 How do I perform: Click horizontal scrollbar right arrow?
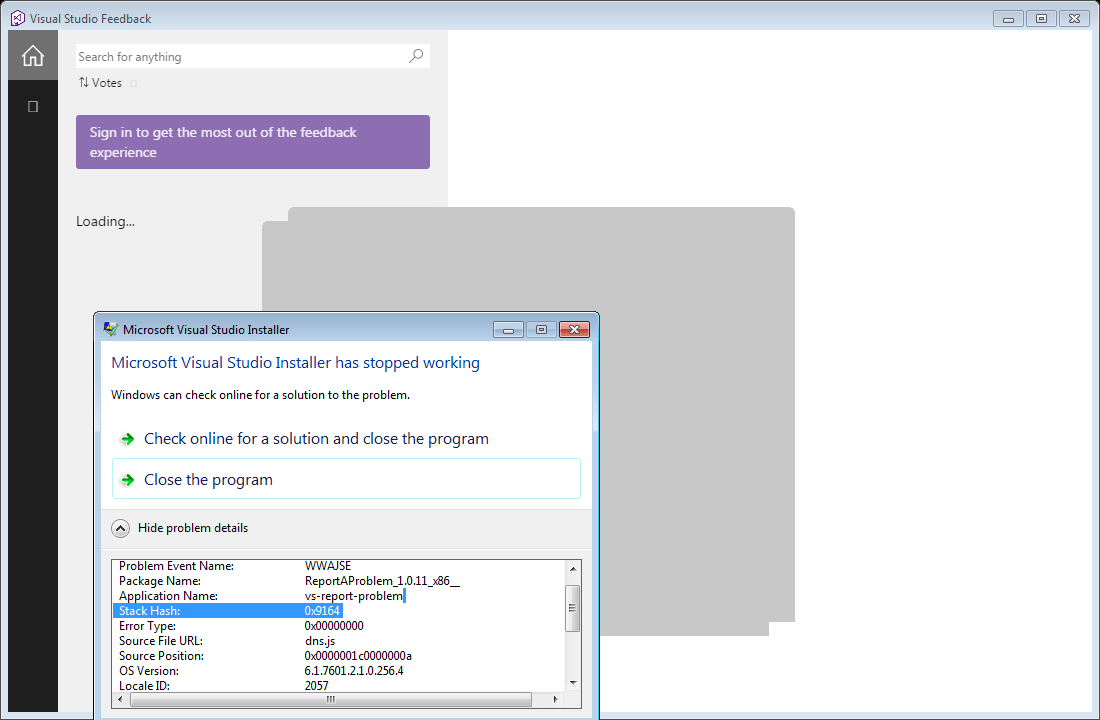tap(556, 700)
